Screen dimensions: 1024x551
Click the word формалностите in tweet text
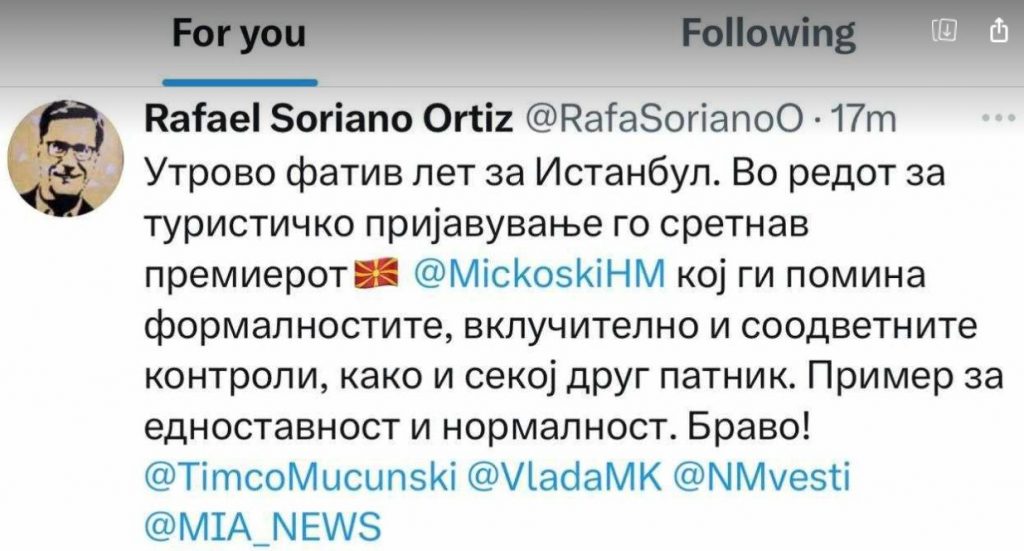tap(290, 326)
